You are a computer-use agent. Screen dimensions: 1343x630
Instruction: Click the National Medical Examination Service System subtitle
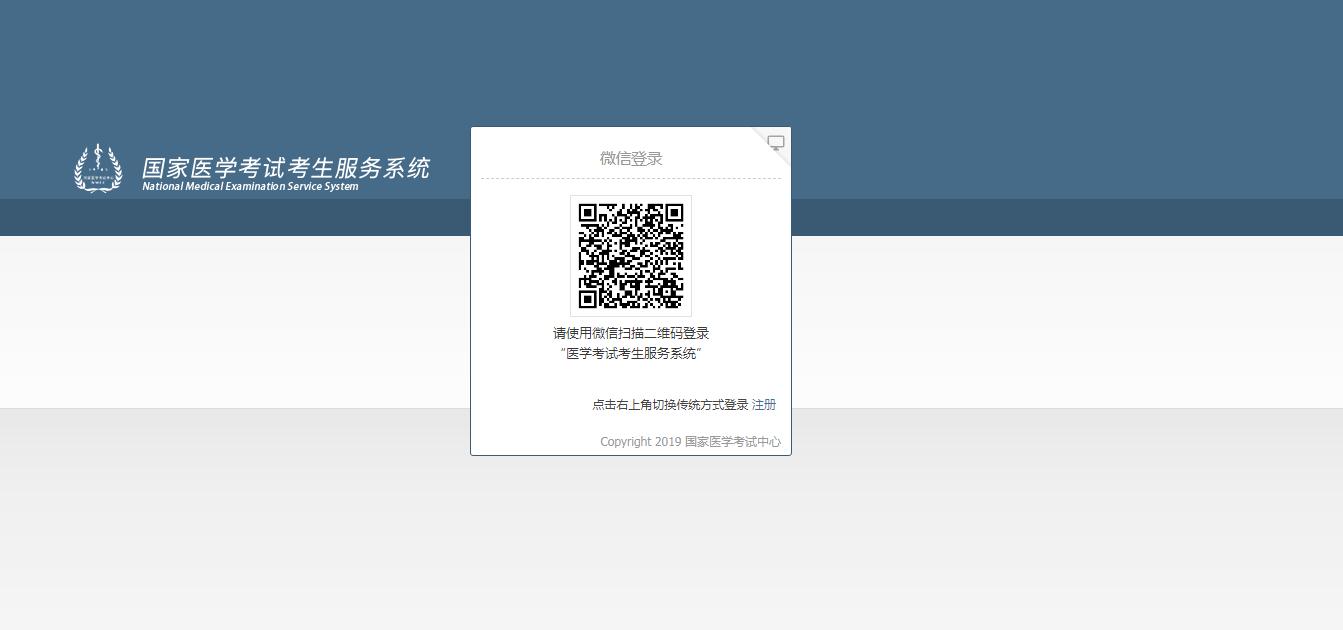pos(250,186)
